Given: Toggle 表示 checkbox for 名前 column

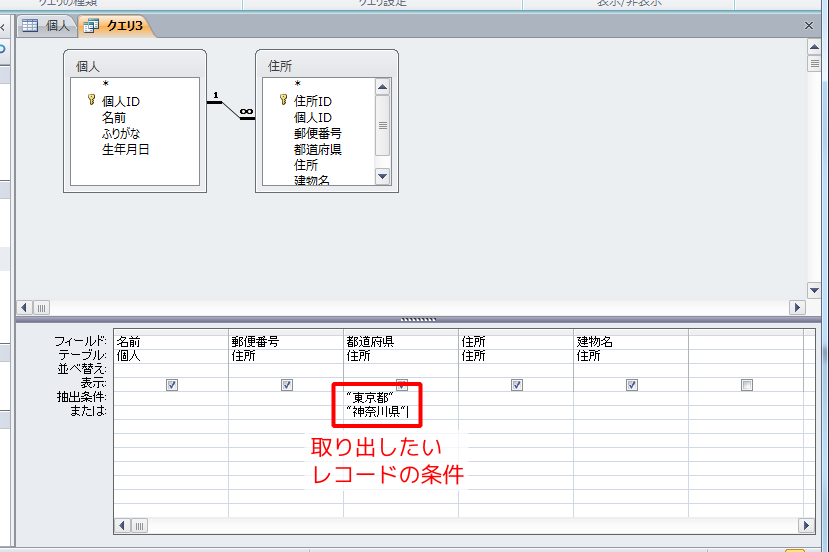Looking at the screenshot, I should (x=172, y=385).
